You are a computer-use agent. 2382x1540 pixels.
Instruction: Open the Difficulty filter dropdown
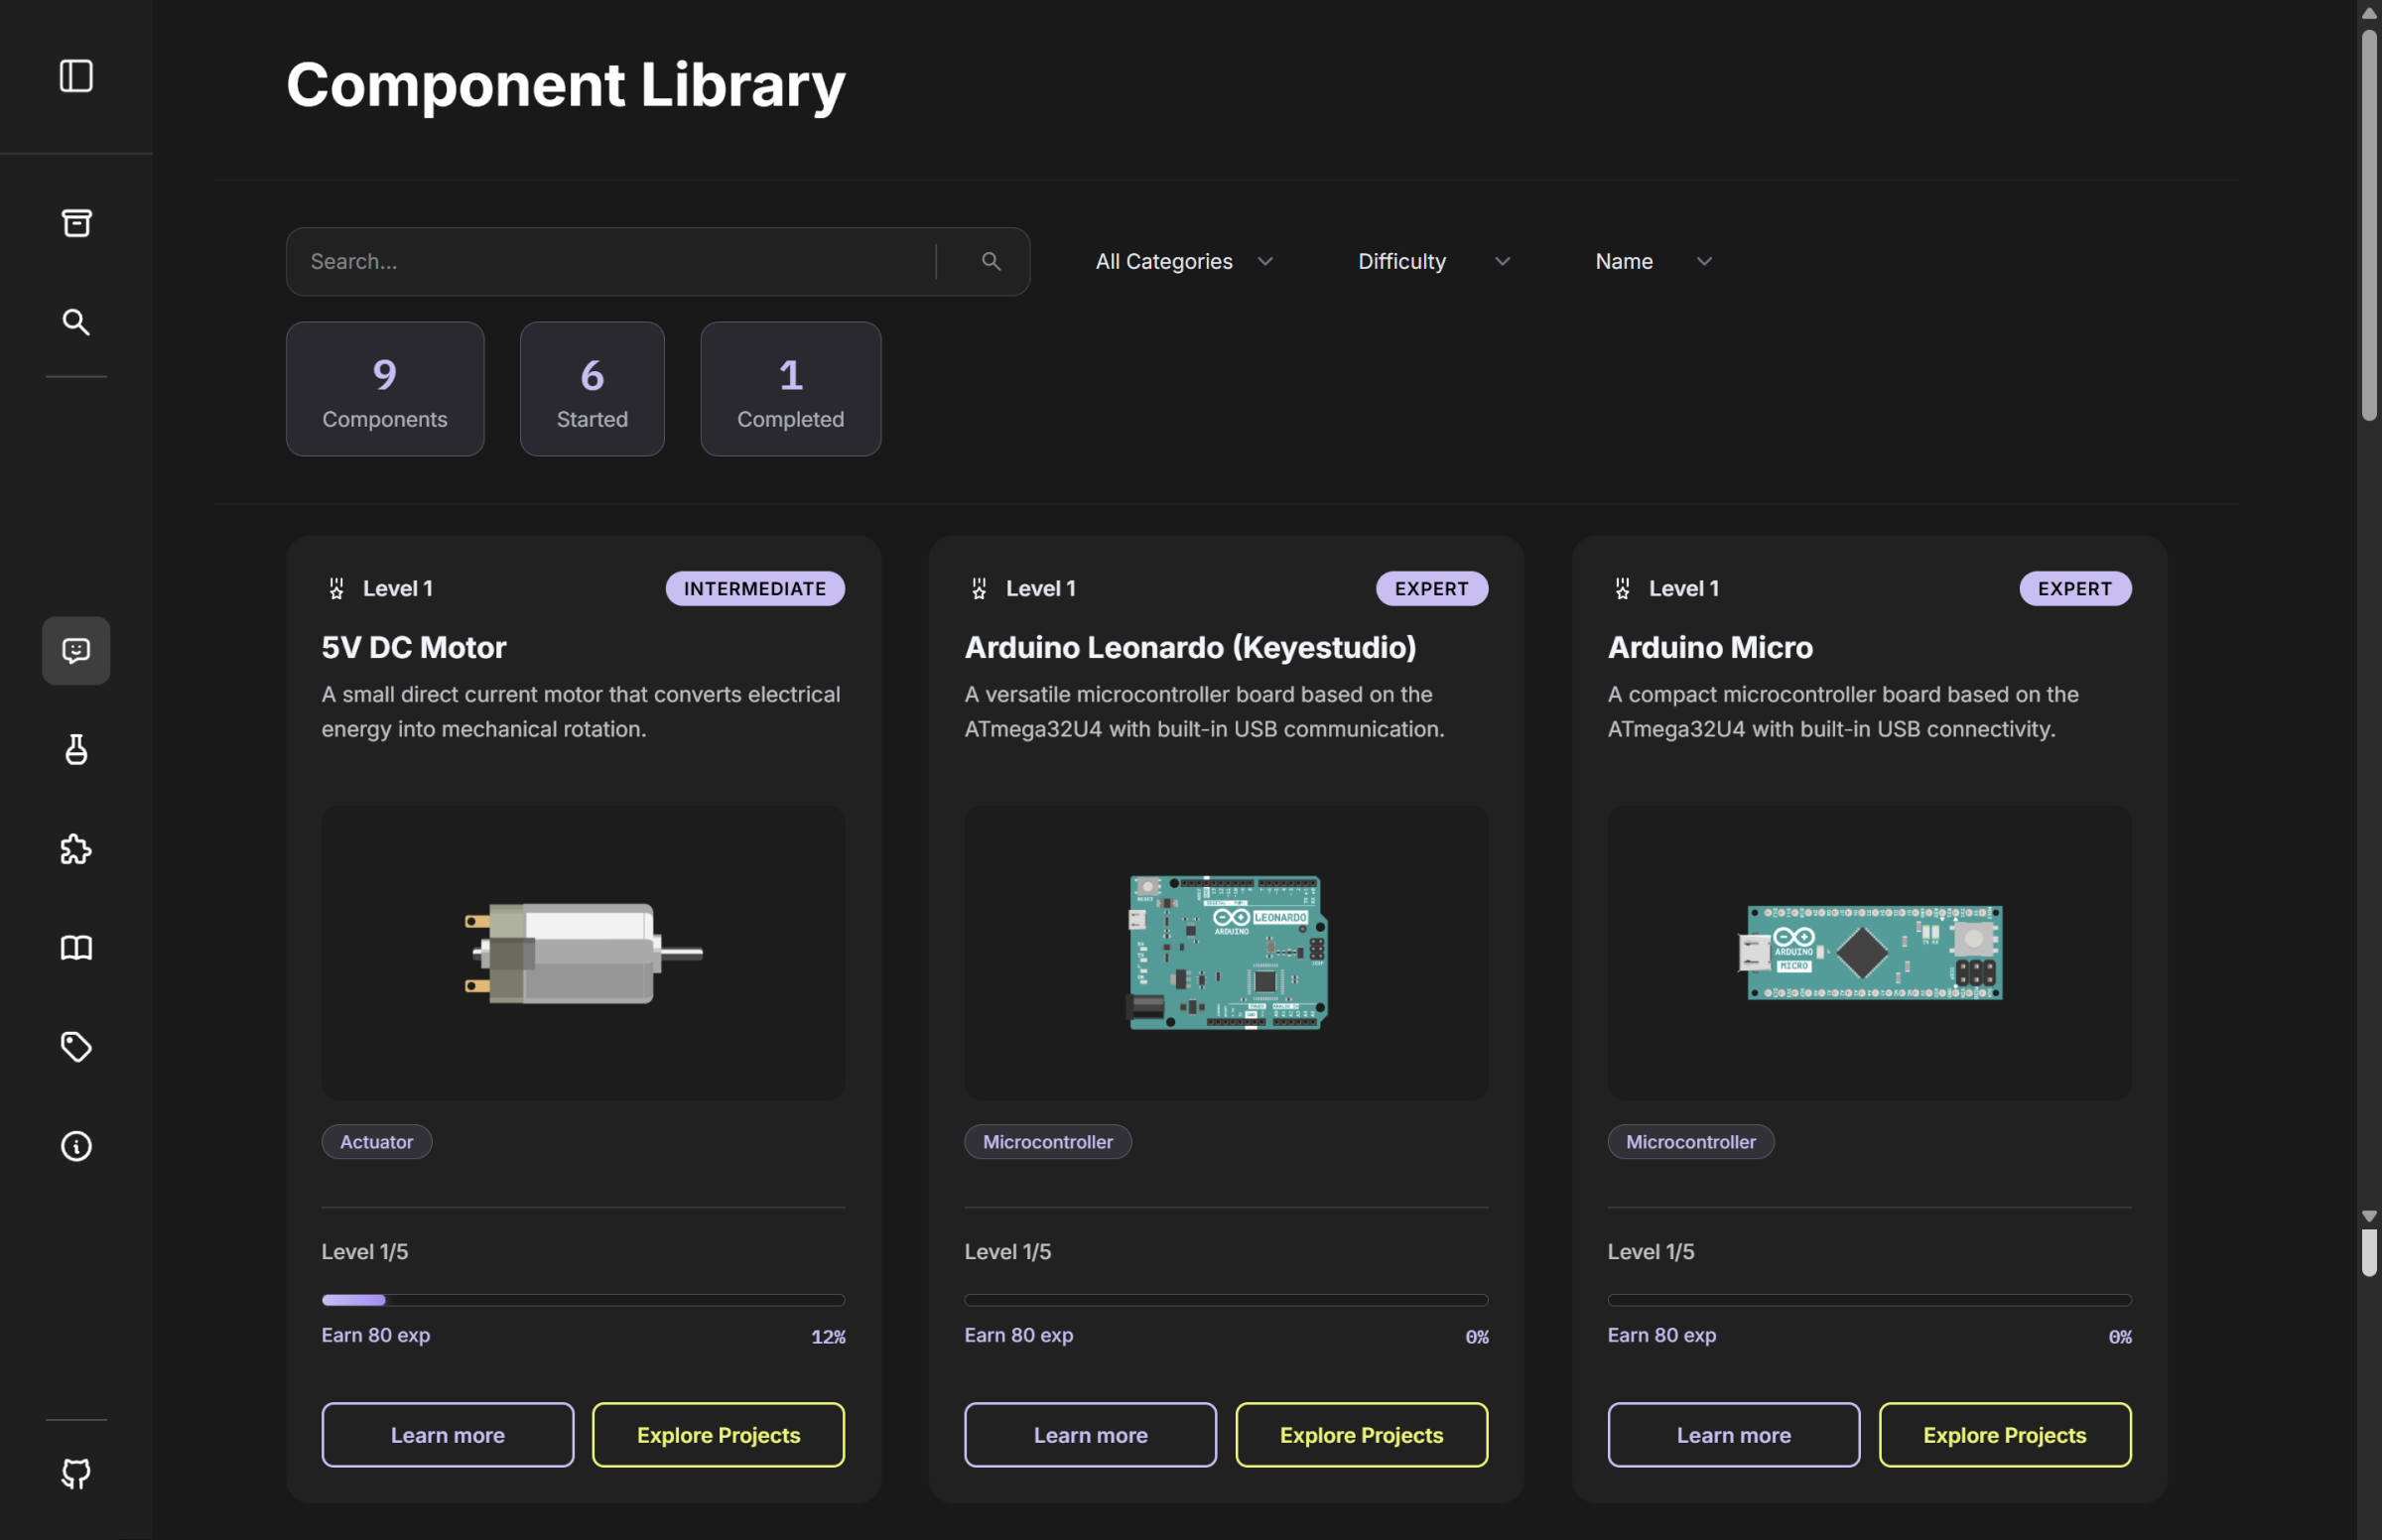[1433, 261]
